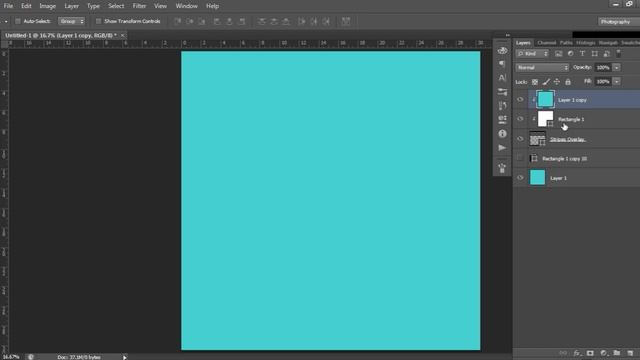Open the Fill slider arrow
The height and width of the screenshot is (360, 640).
point(616,82)
